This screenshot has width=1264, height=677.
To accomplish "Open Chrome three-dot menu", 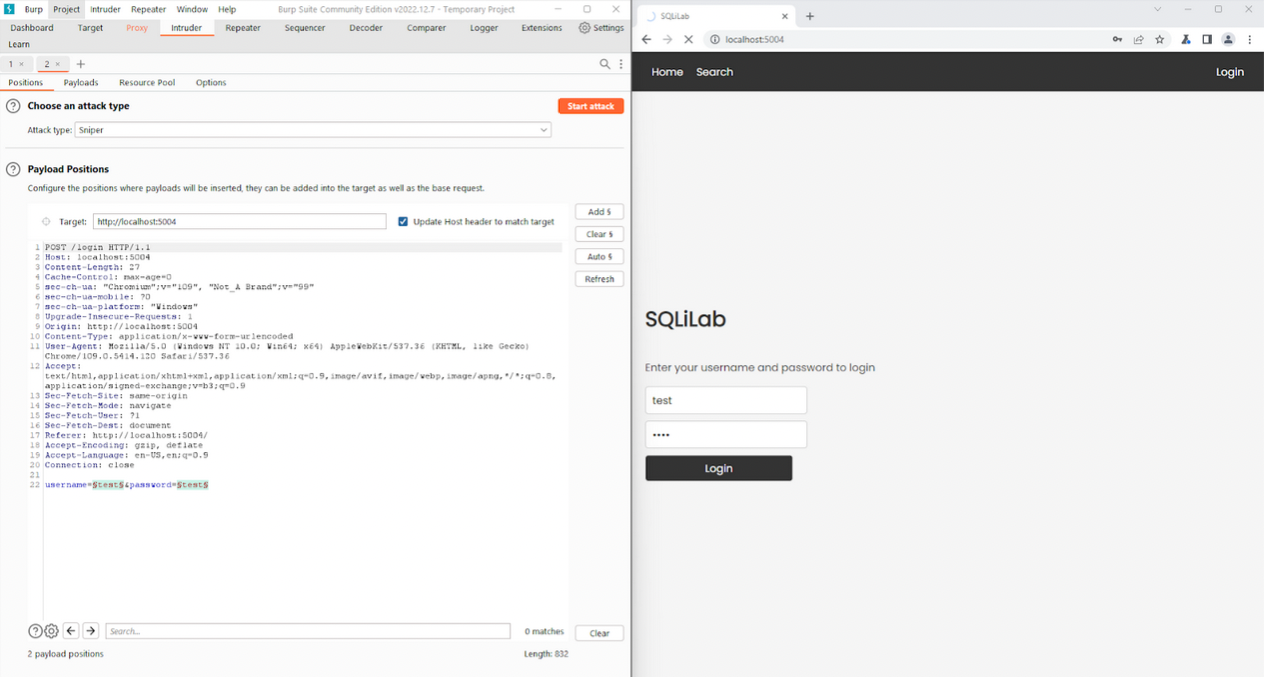I will pyautogui.click(x=1250, y=40).
